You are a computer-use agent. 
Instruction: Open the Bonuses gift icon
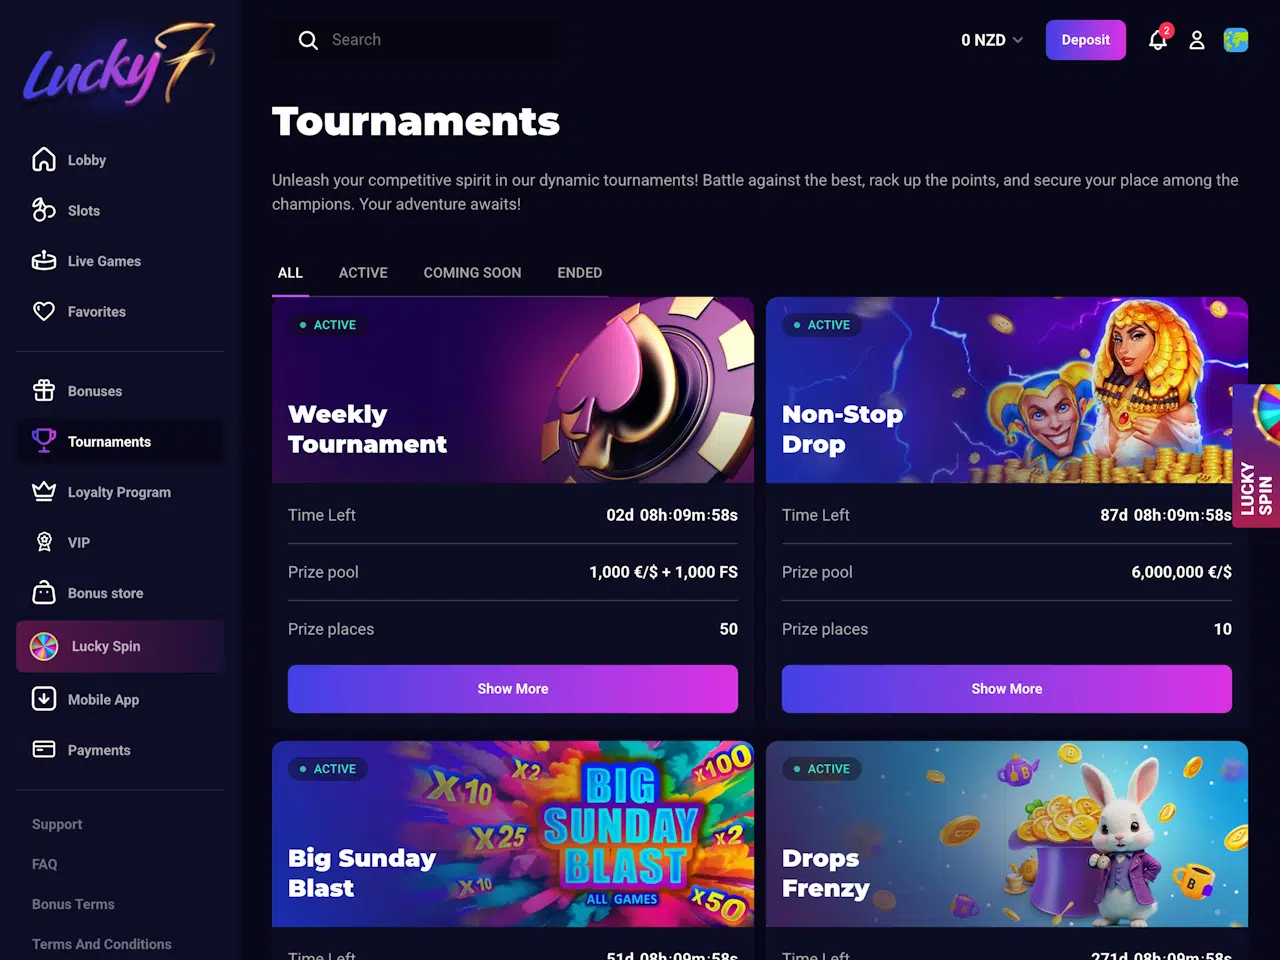point(44,391)
